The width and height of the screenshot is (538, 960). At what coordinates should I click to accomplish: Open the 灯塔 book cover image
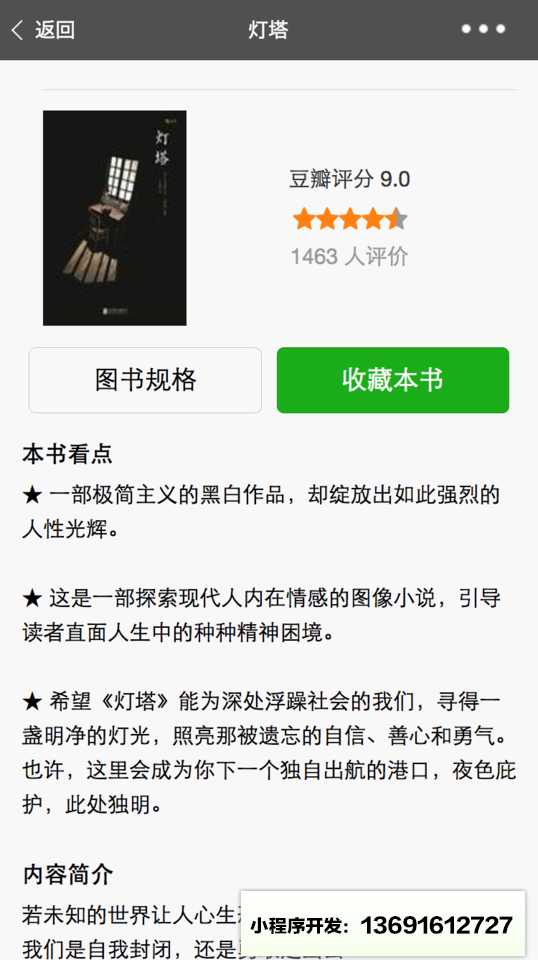point(114,218)
